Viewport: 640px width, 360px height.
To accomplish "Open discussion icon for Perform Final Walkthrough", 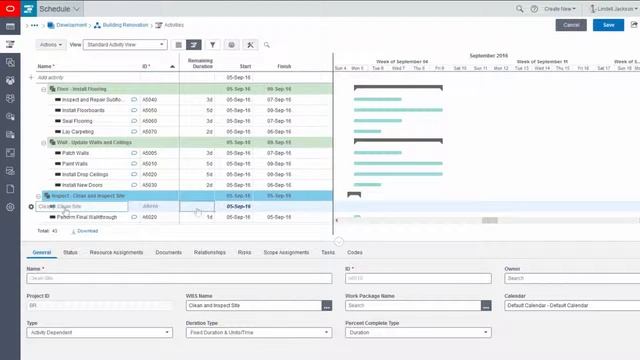I will coord(134,217).
